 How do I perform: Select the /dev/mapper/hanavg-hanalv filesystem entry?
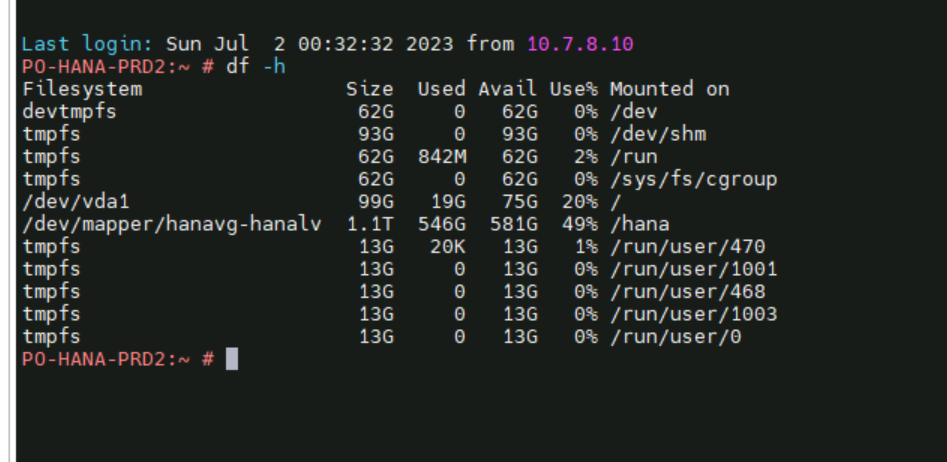pyautogui.click(x=172, y=225)
